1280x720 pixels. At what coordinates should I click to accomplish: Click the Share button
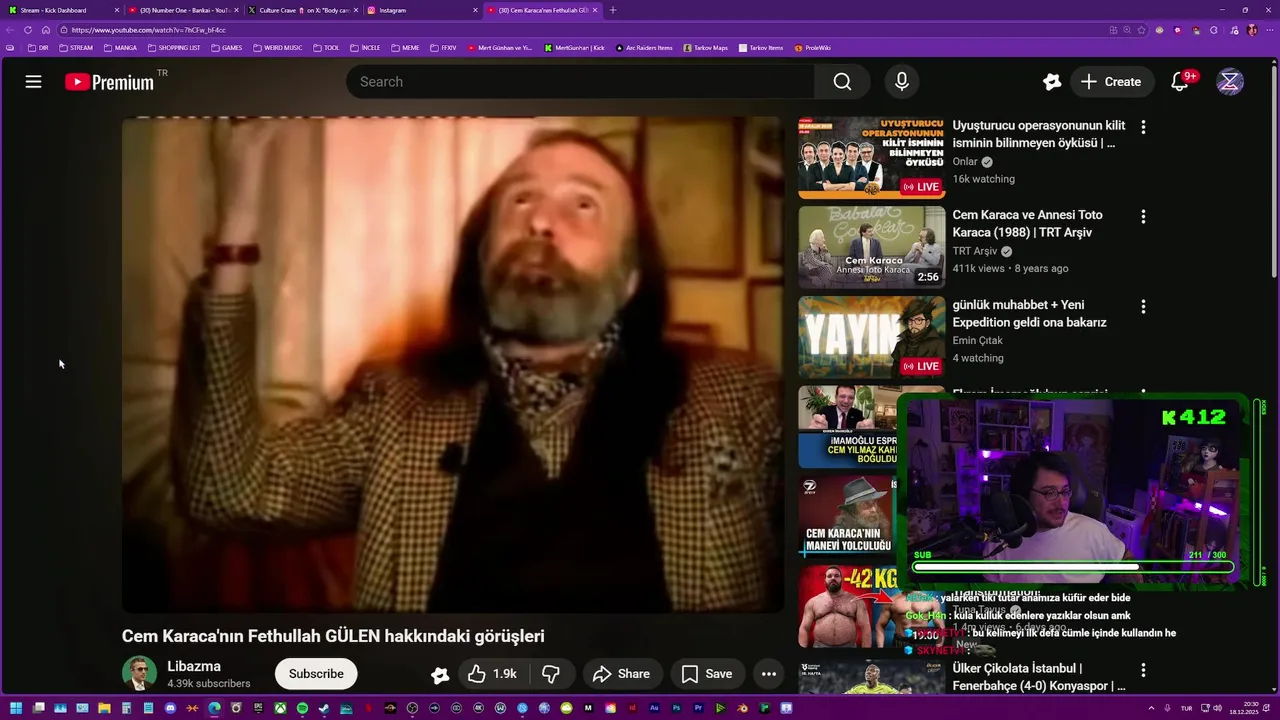[621, 674]
